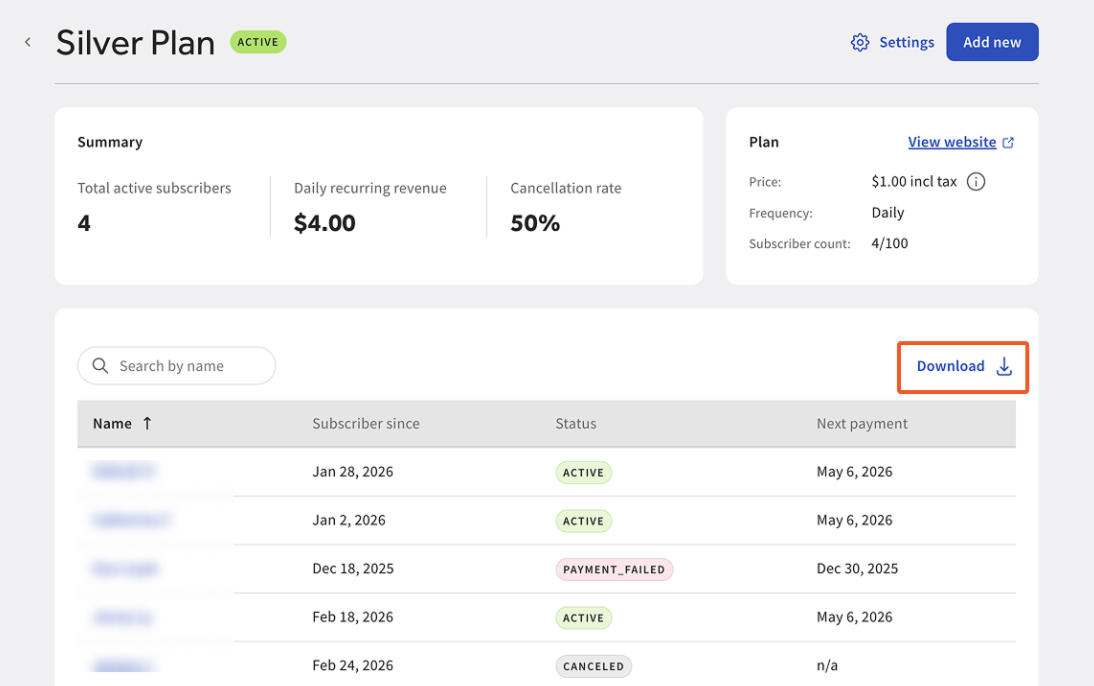Open the Settings link
1094x686 pixels.
pos(906,43)
